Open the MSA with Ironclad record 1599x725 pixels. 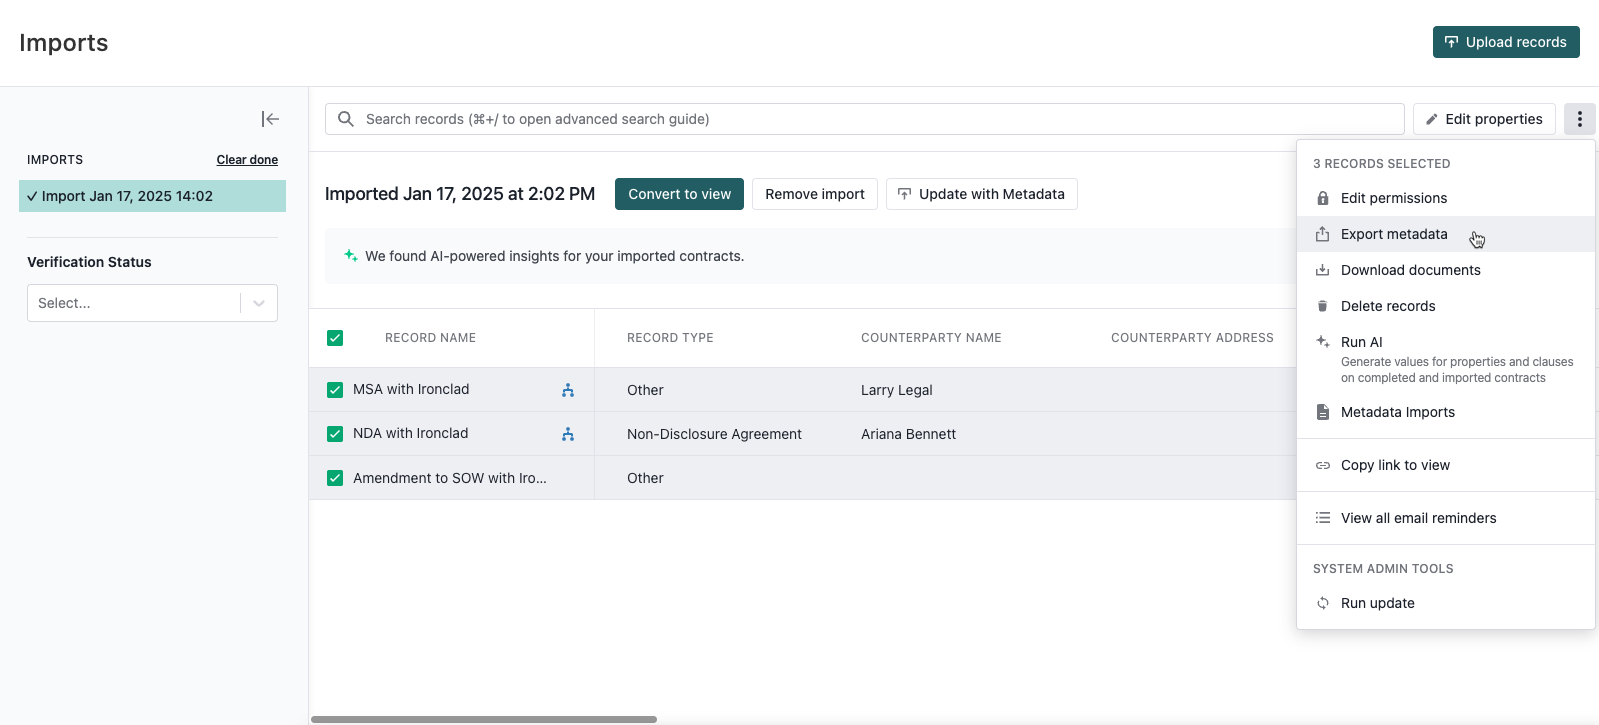click(411, 389)
